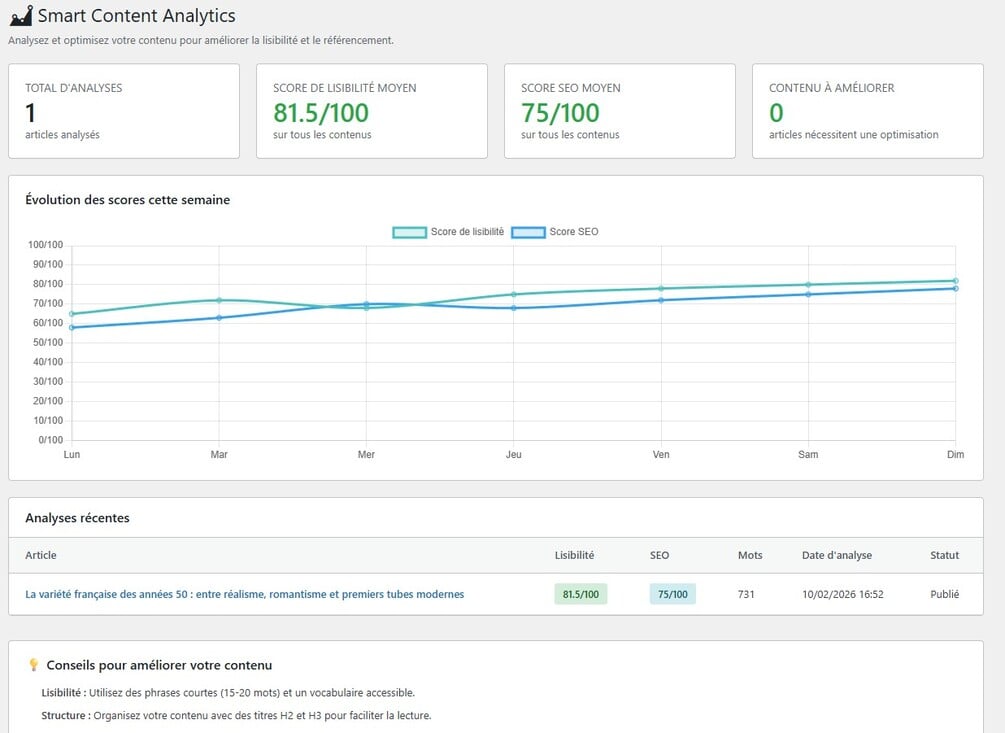Click the Lisibilité column header
1005x733 pixels.
[x=574, y=555]
